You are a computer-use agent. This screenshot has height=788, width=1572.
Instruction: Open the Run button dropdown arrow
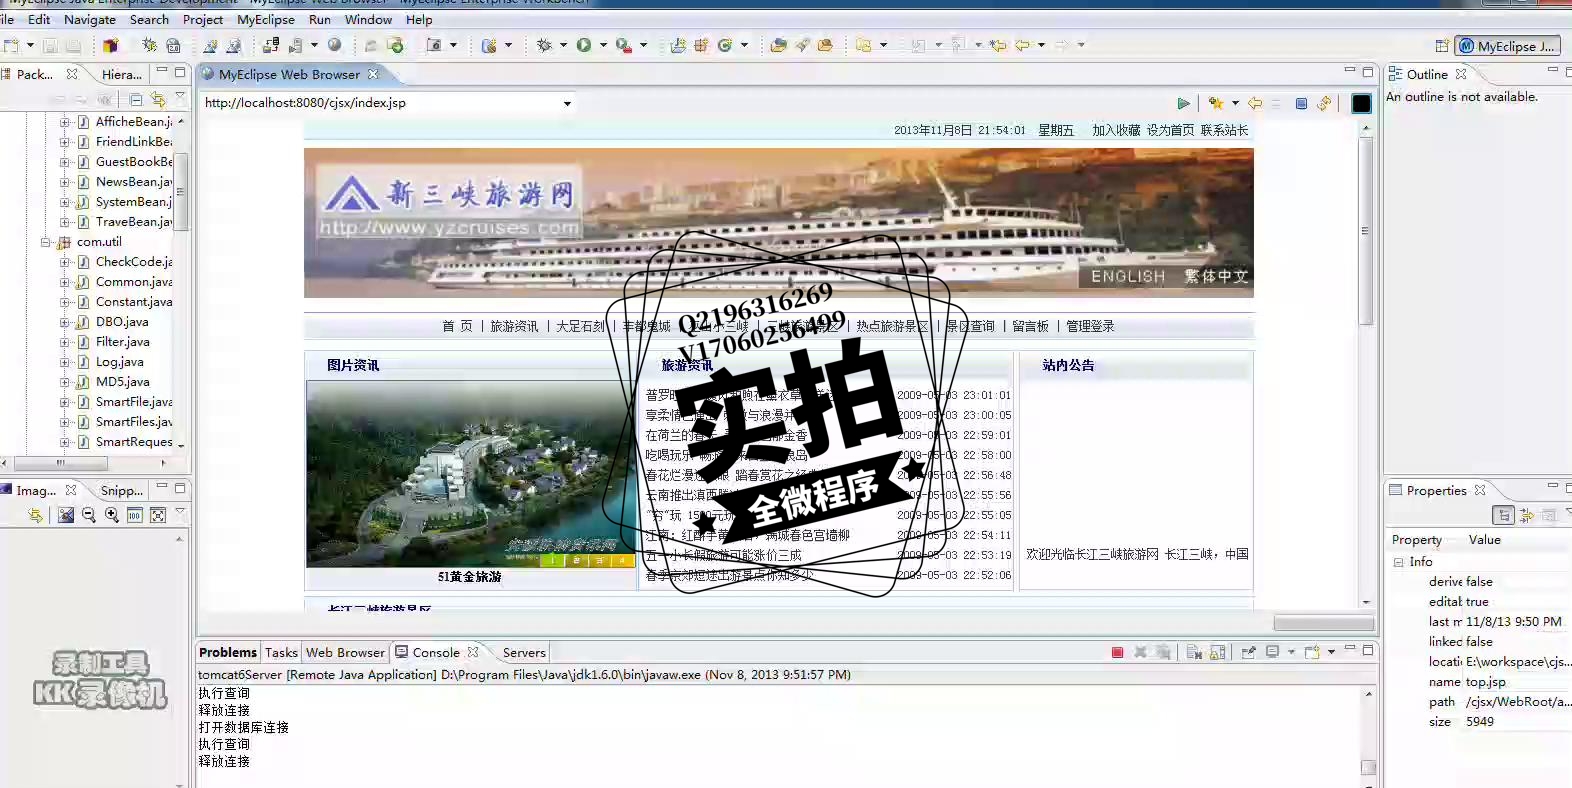click(603, 45)
